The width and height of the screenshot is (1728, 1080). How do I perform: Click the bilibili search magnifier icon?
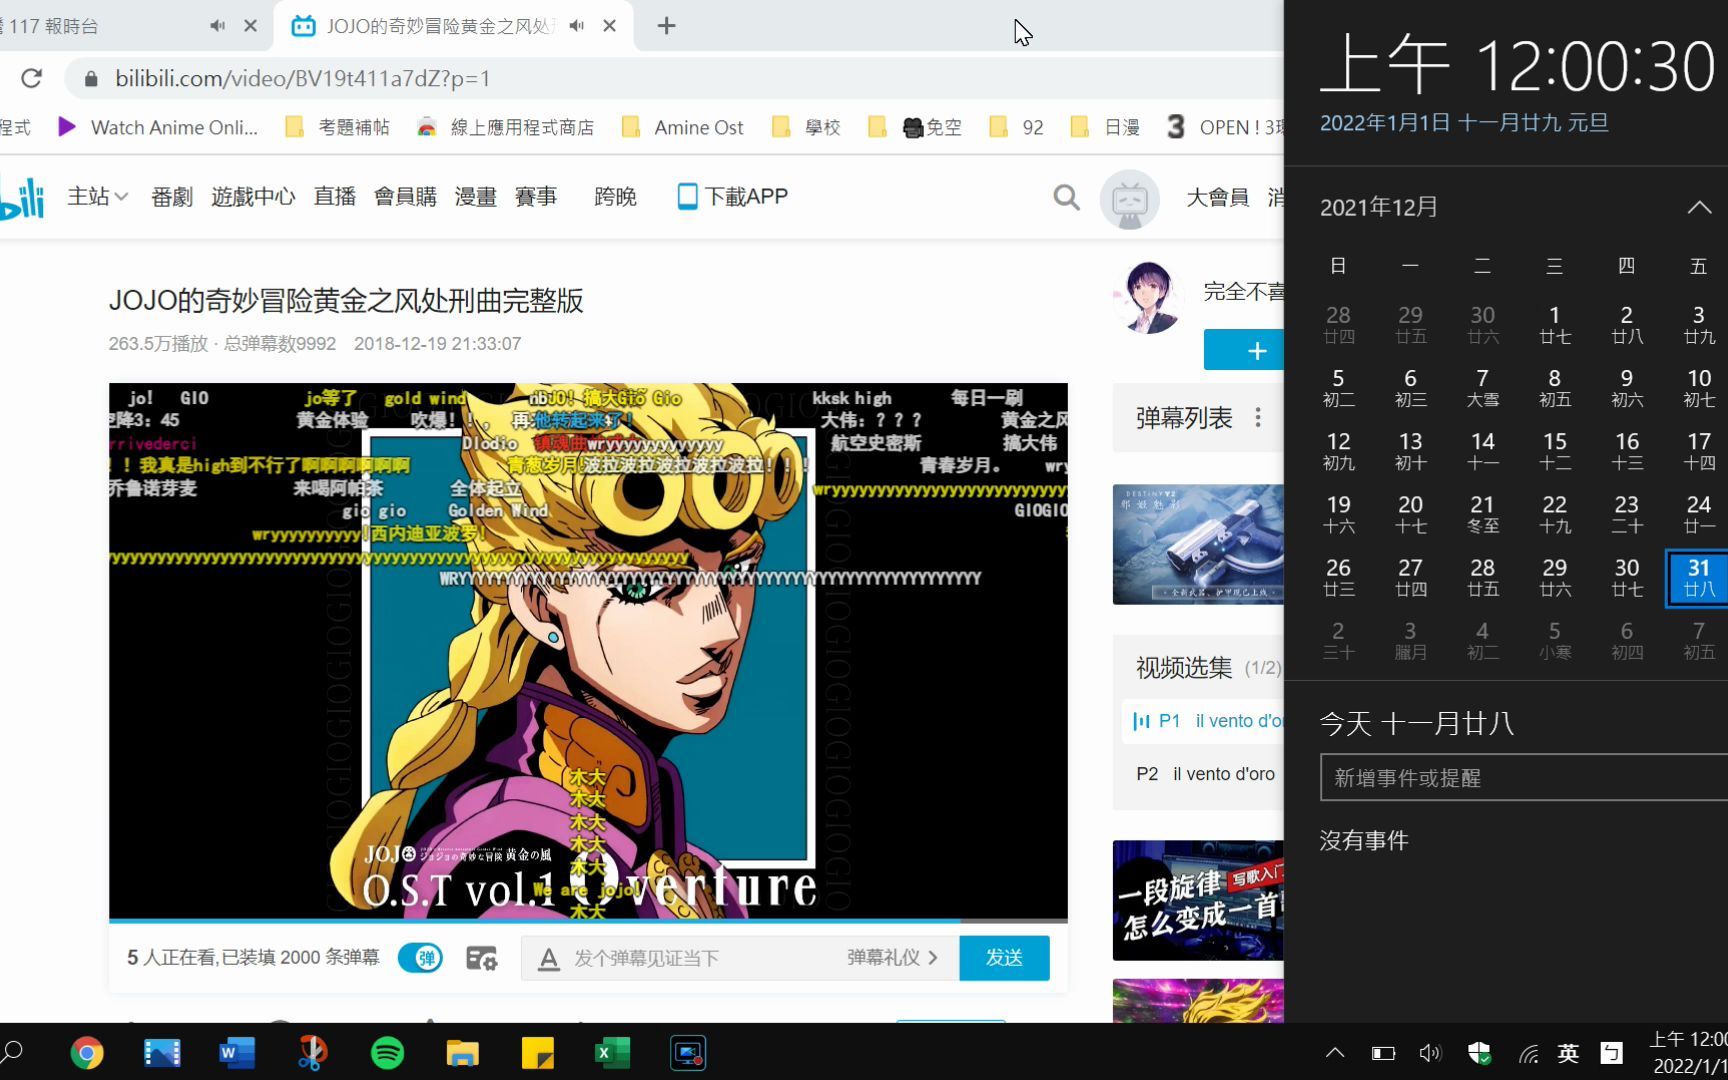(1066, 197)
